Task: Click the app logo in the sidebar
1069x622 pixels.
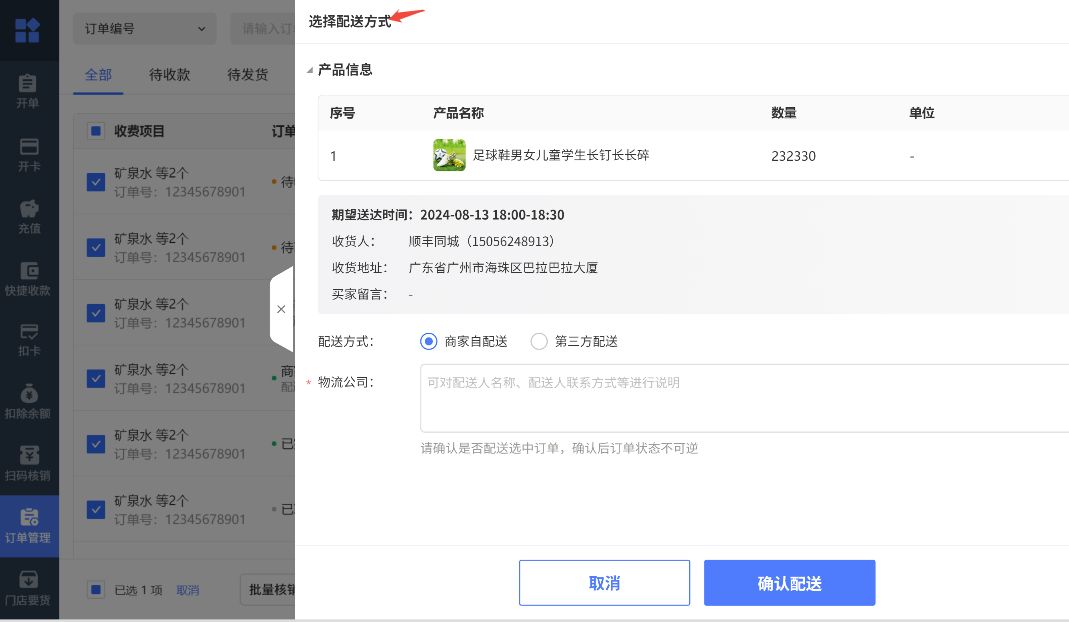Action: pyautogui.click(x=27, y=30)
